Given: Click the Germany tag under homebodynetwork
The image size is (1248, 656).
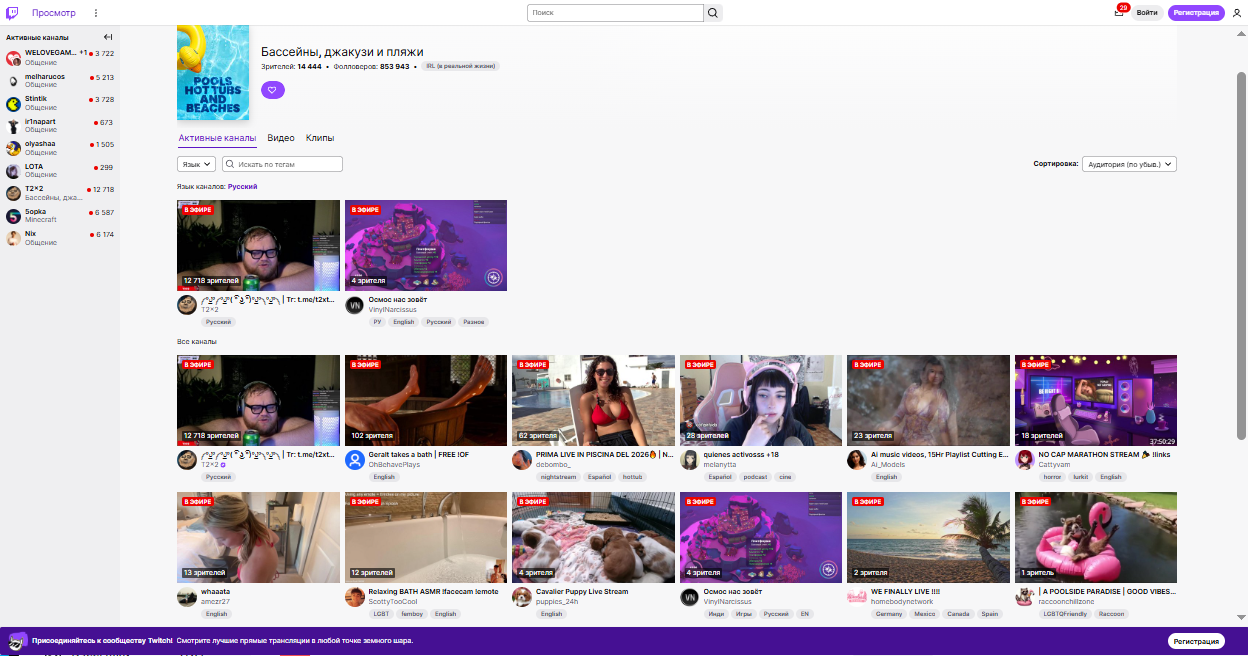Looking at the screenshot, I should pyautogui.click(x=888, y=614).
